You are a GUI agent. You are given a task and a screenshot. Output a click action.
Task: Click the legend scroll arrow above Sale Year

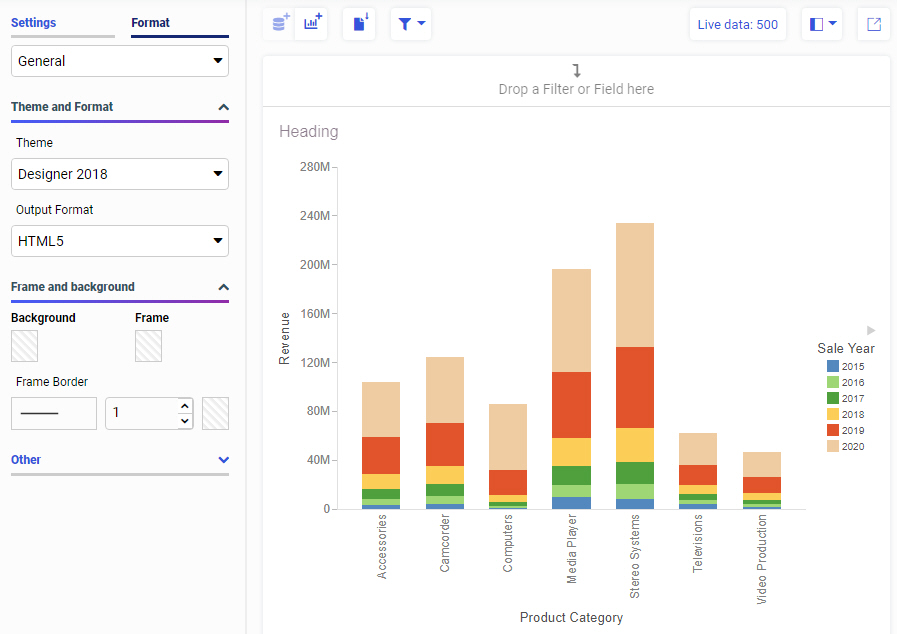click(x=870, y=330)
